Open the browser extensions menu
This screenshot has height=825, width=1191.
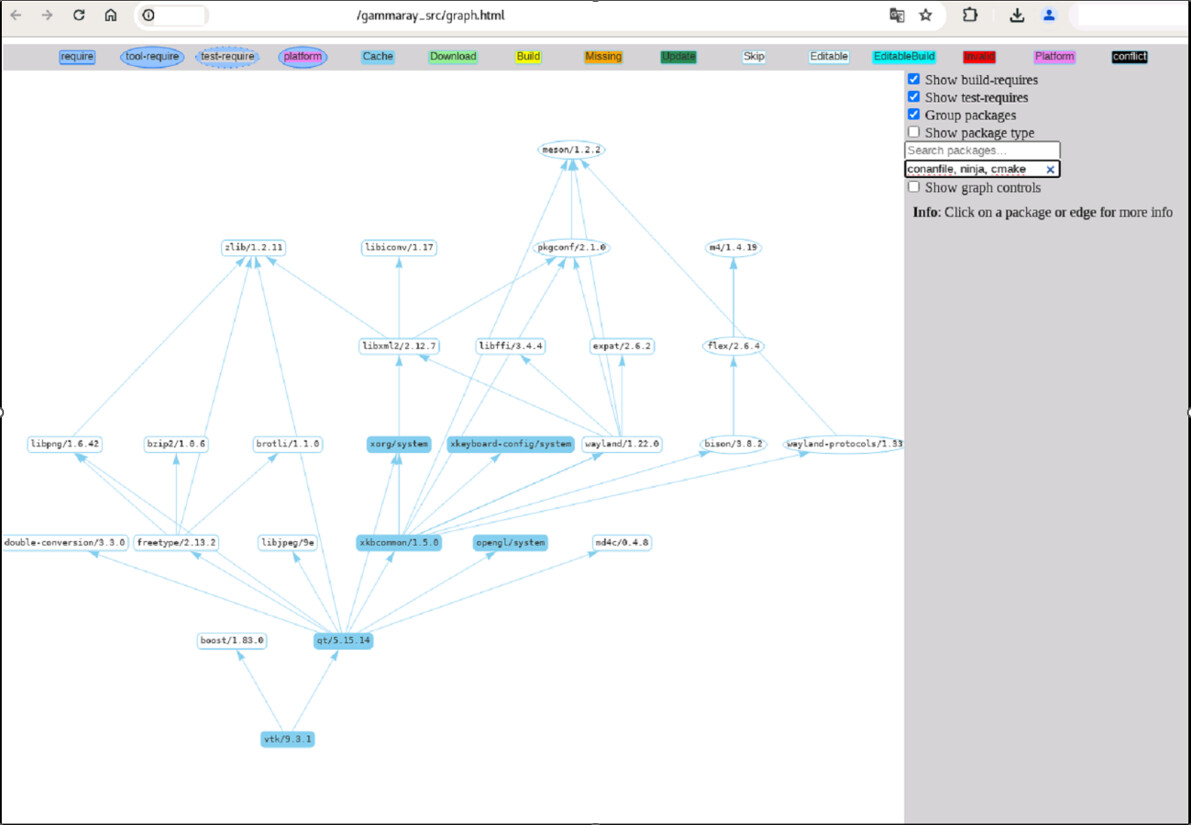coord(970,15)
